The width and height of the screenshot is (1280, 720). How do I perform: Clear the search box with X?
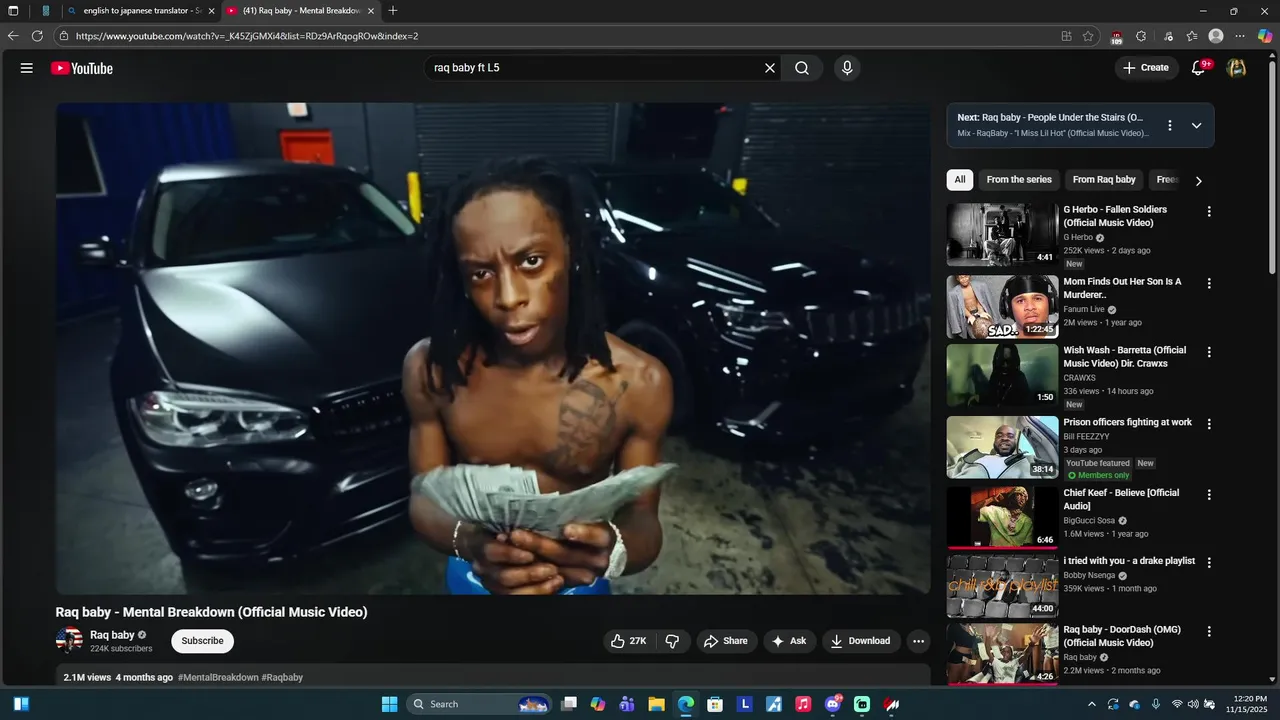[x=770, y=68]
